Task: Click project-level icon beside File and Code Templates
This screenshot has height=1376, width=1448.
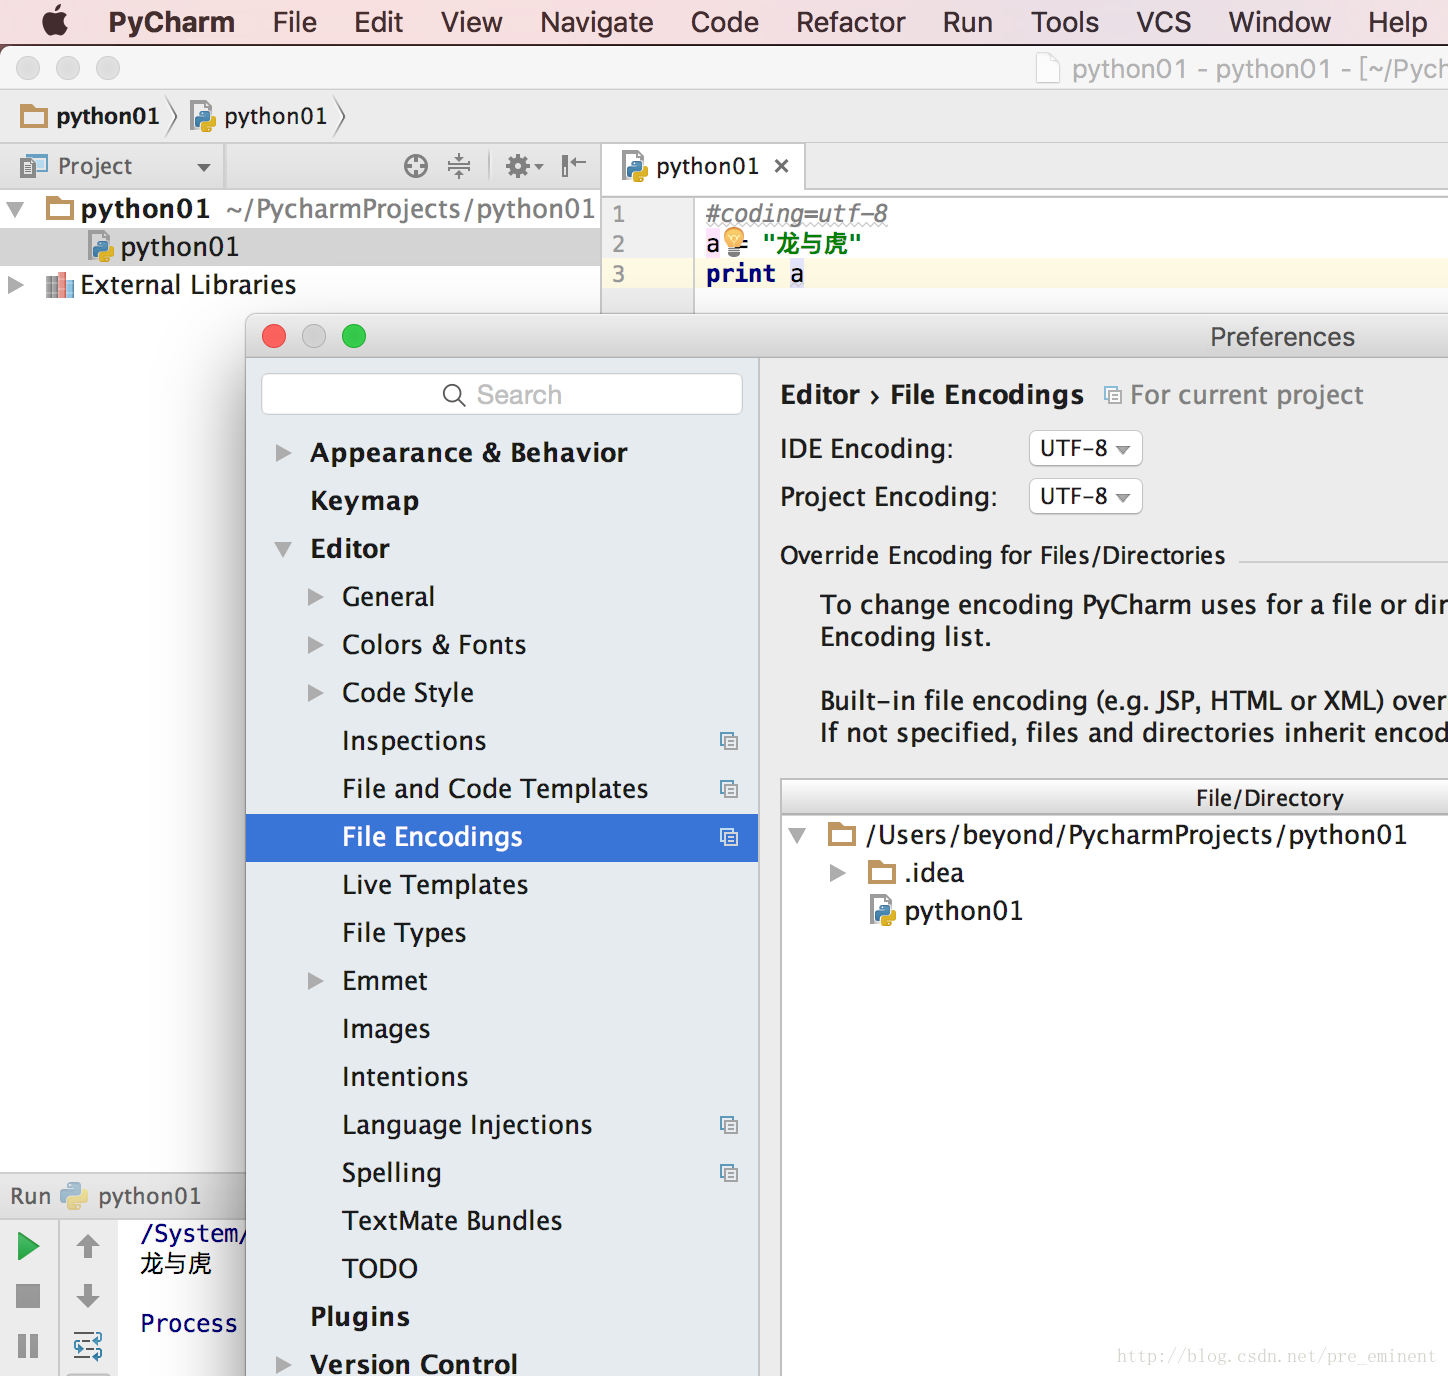Action: click(729, 789)
